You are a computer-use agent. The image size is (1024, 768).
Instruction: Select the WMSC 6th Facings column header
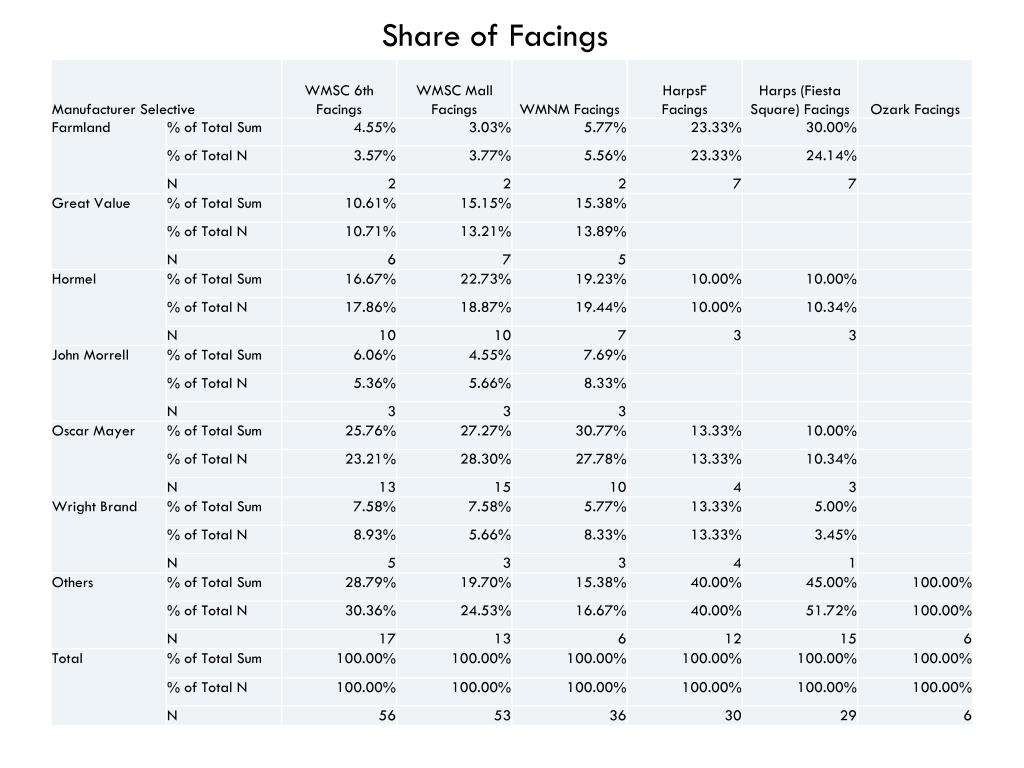coord(339,100)
